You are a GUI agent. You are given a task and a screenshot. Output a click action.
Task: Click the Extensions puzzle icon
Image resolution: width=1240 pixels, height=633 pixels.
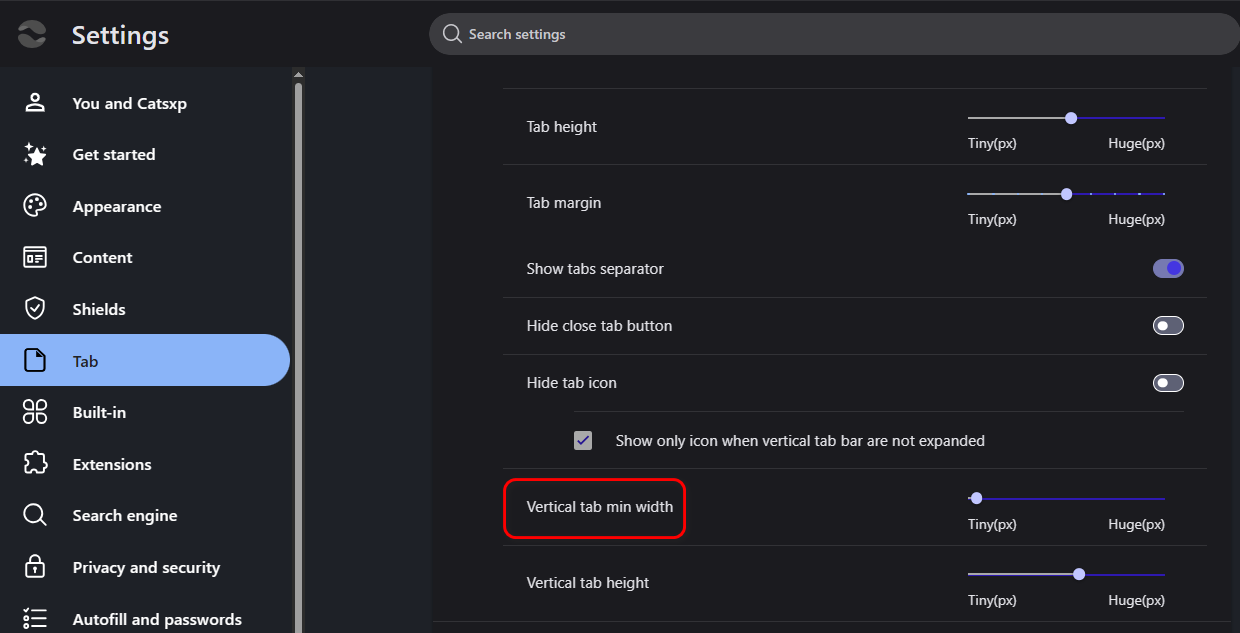[x=35, y=464]
